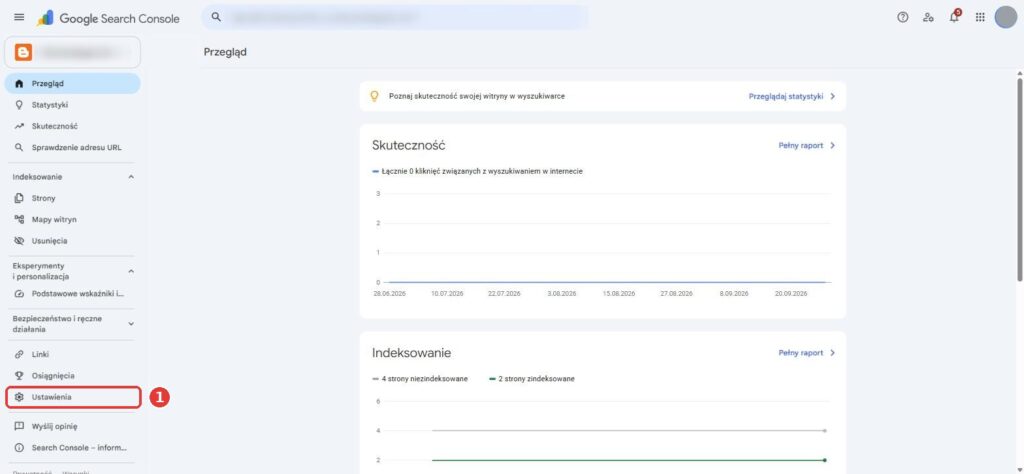Open the user management icon in the header
Screen dimensions: 1024x474
click(928, 18)
